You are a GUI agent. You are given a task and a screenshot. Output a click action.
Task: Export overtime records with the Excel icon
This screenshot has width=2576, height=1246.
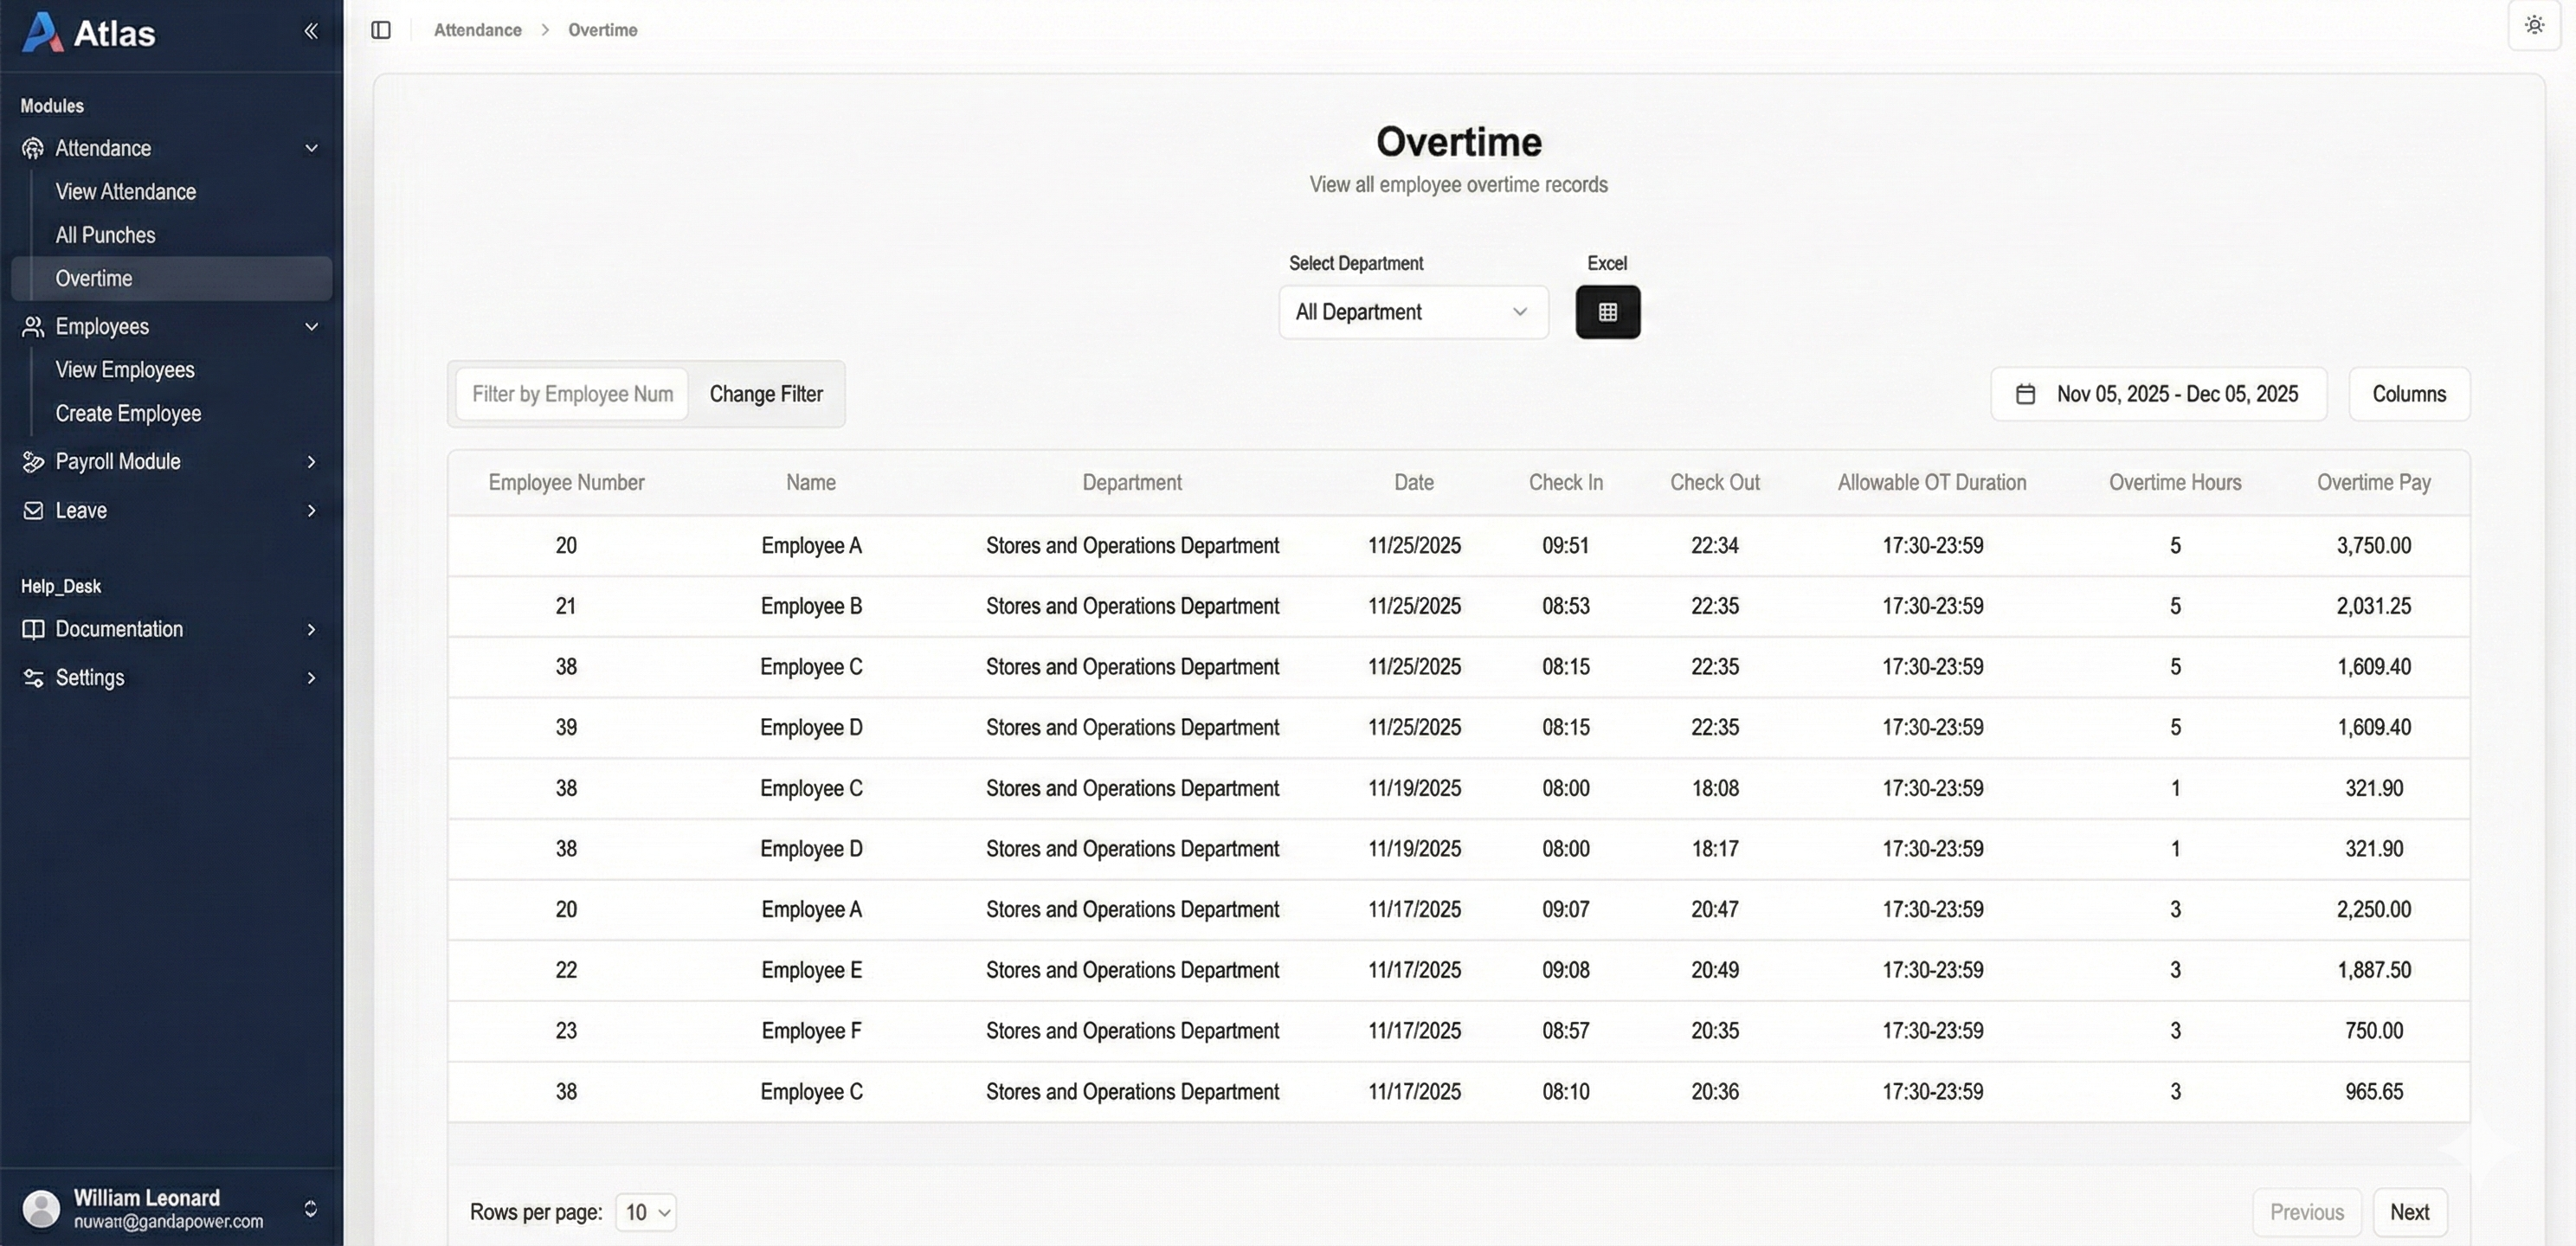coord(1607,312)
